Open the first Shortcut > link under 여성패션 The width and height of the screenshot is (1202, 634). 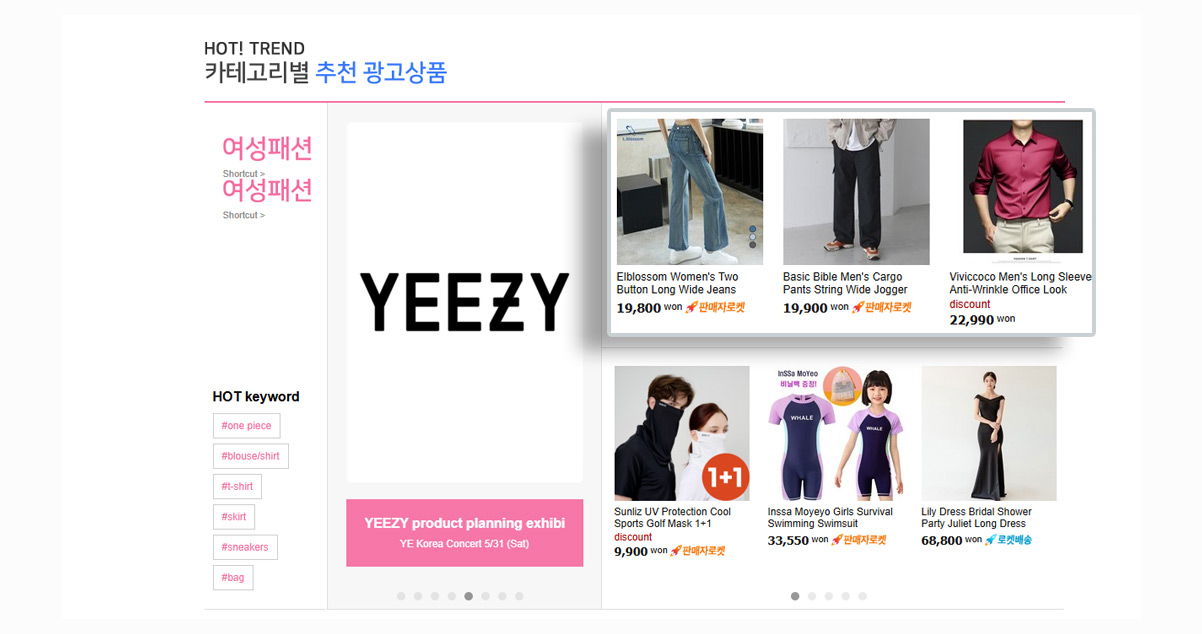[x=244, y=174]
